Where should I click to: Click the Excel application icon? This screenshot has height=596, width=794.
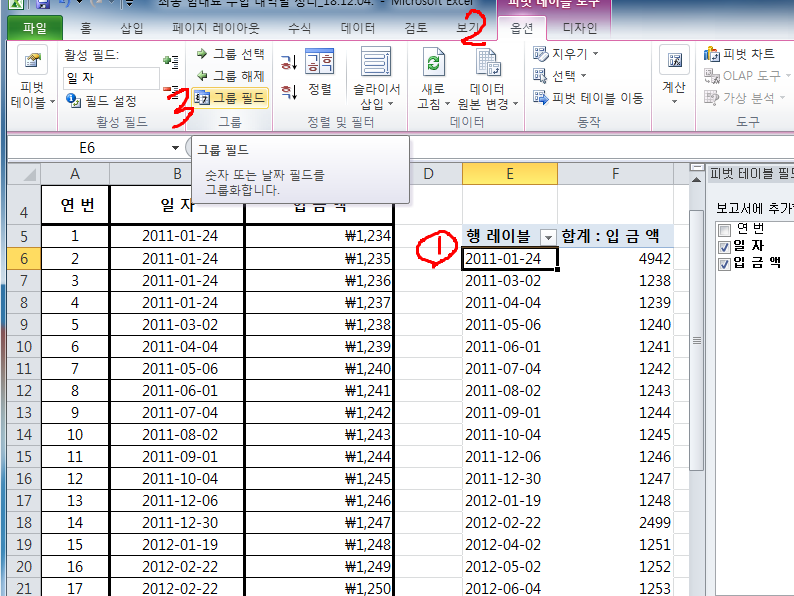click(17, 4)
